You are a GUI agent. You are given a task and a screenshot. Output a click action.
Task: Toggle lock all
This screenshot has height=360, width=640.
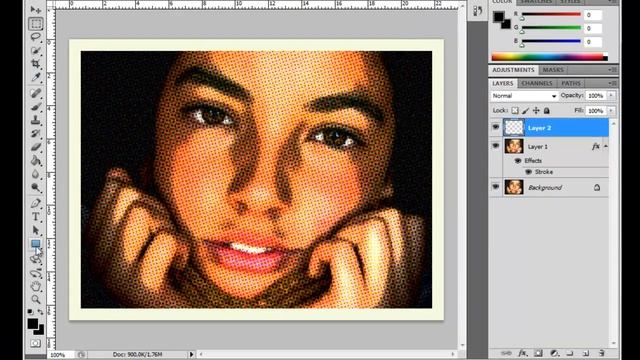(x=547, y=111)
